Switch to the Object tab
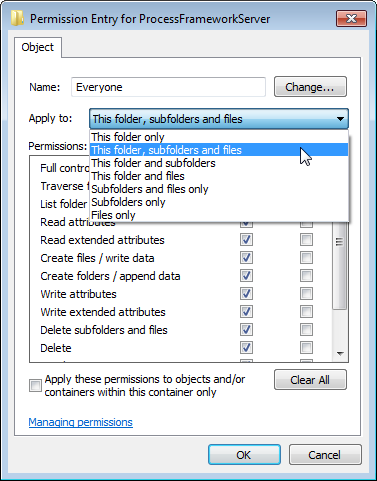Screen dimensions: 377x481 point(38,47)
